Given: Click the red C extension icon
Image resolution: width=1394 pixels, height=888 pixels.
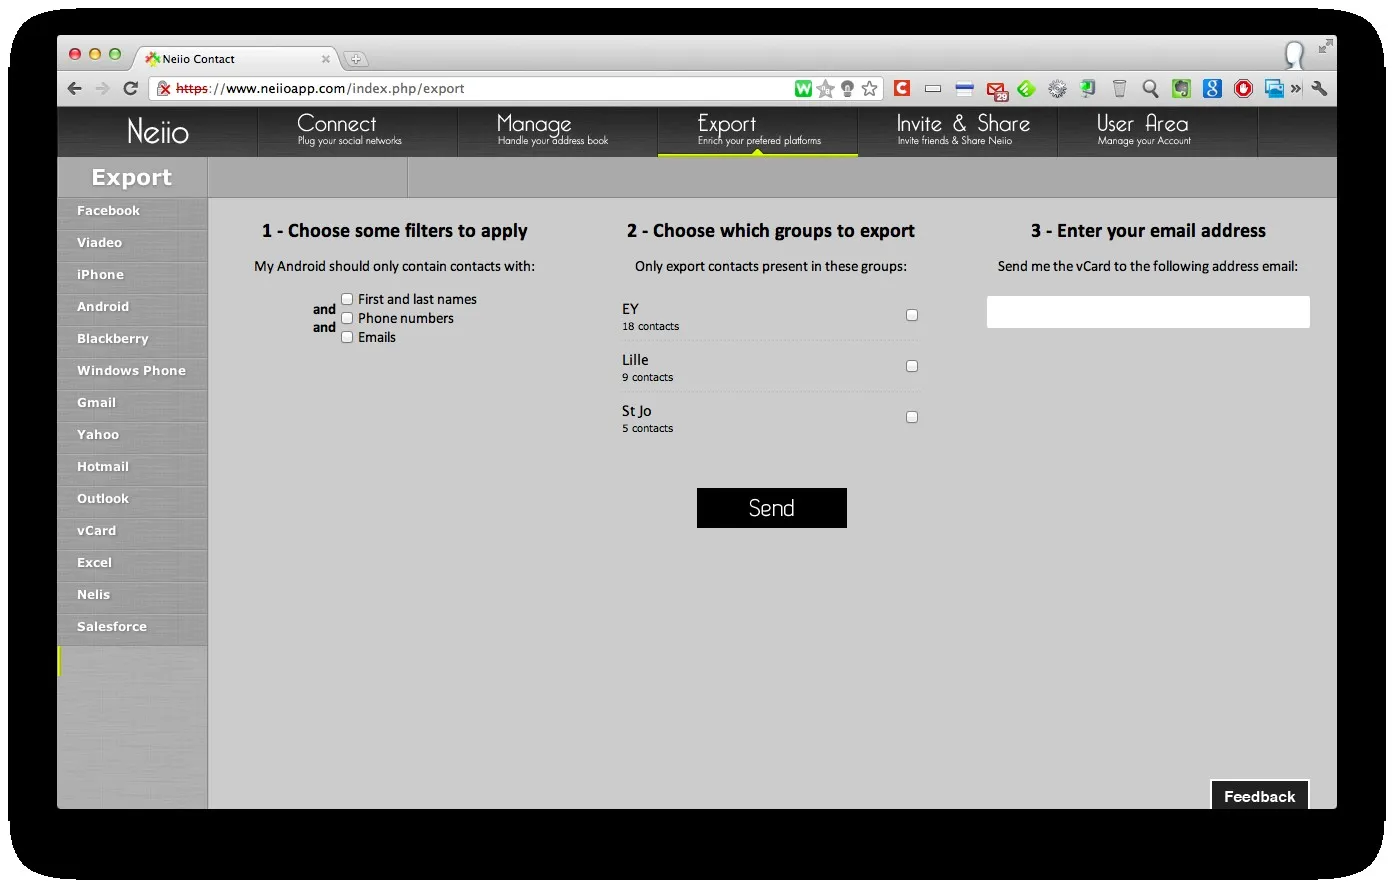Looking at the screenshot, I should [902, 88].
